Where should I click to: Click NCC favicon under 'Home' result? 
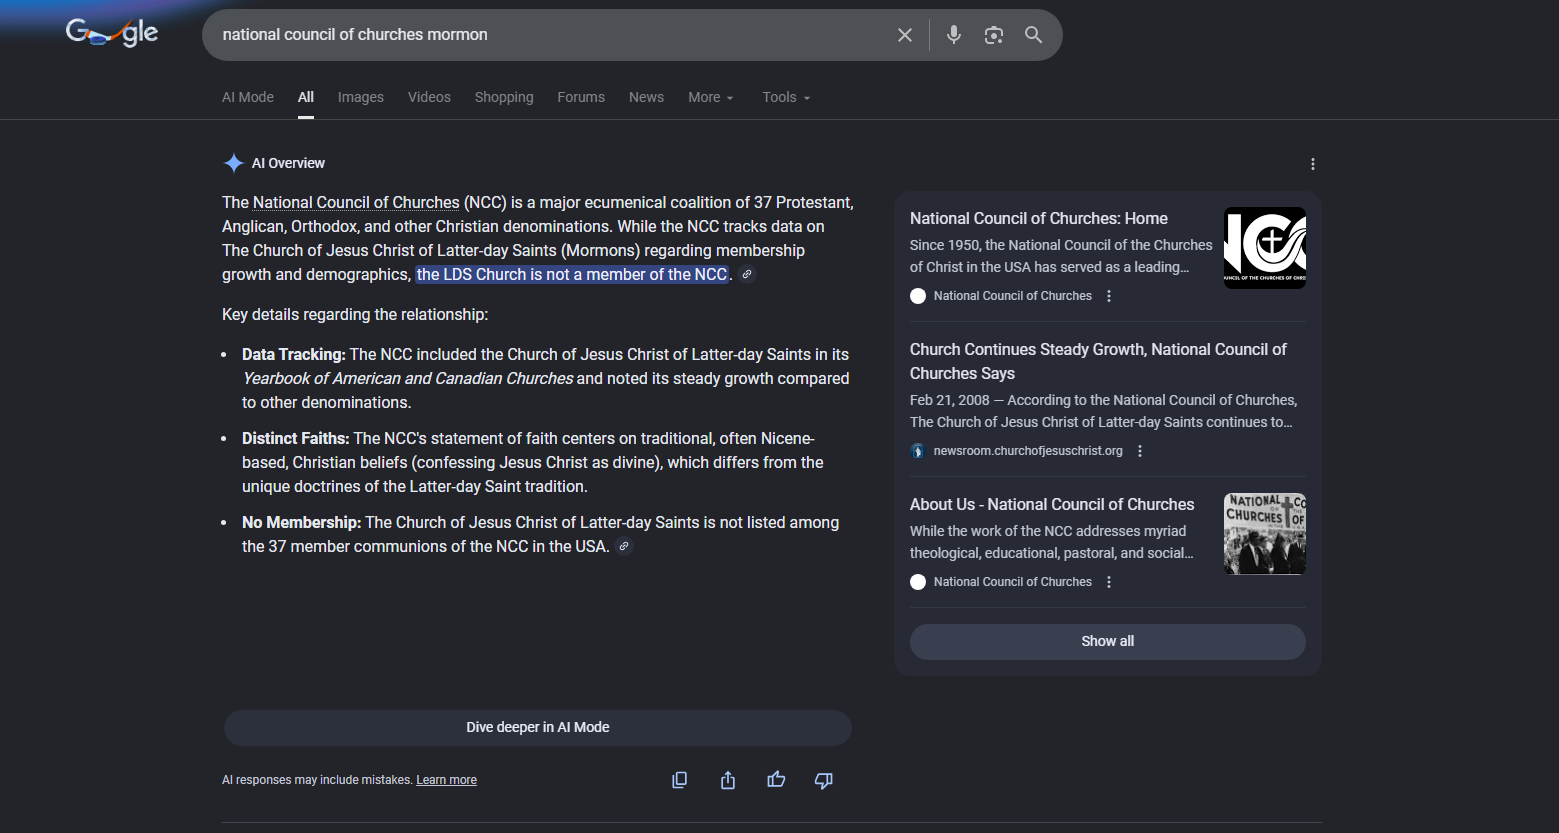tap(918, 296)
